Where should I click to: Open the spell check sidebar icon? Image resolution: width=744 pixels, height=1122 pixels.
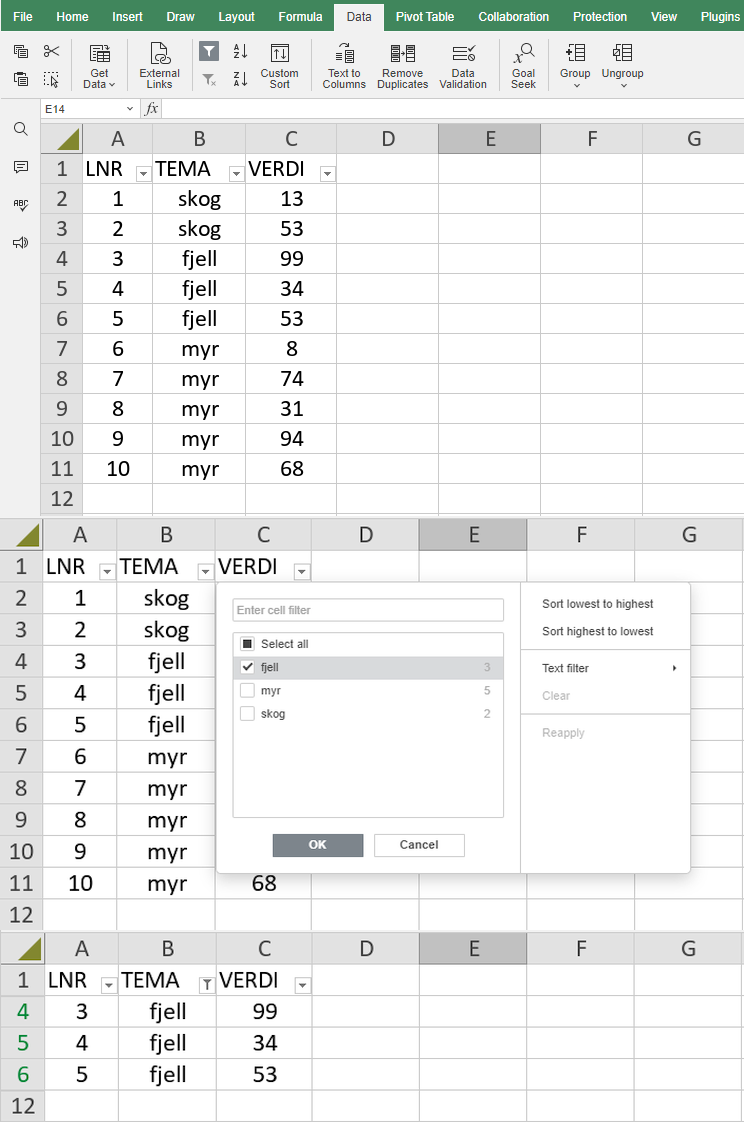21,205
